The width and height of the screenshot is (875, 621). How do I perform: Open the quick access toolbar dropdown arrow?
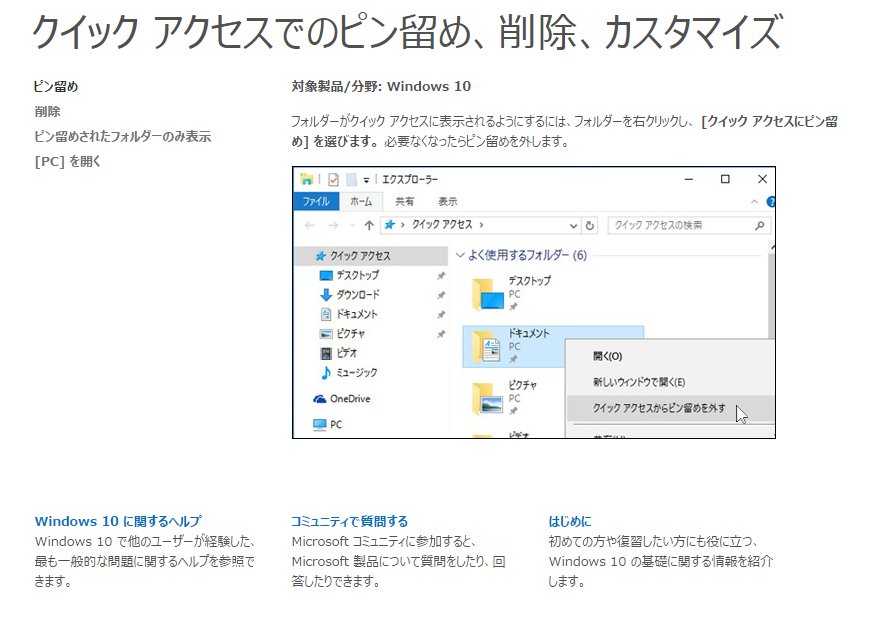tap(366, 180)
